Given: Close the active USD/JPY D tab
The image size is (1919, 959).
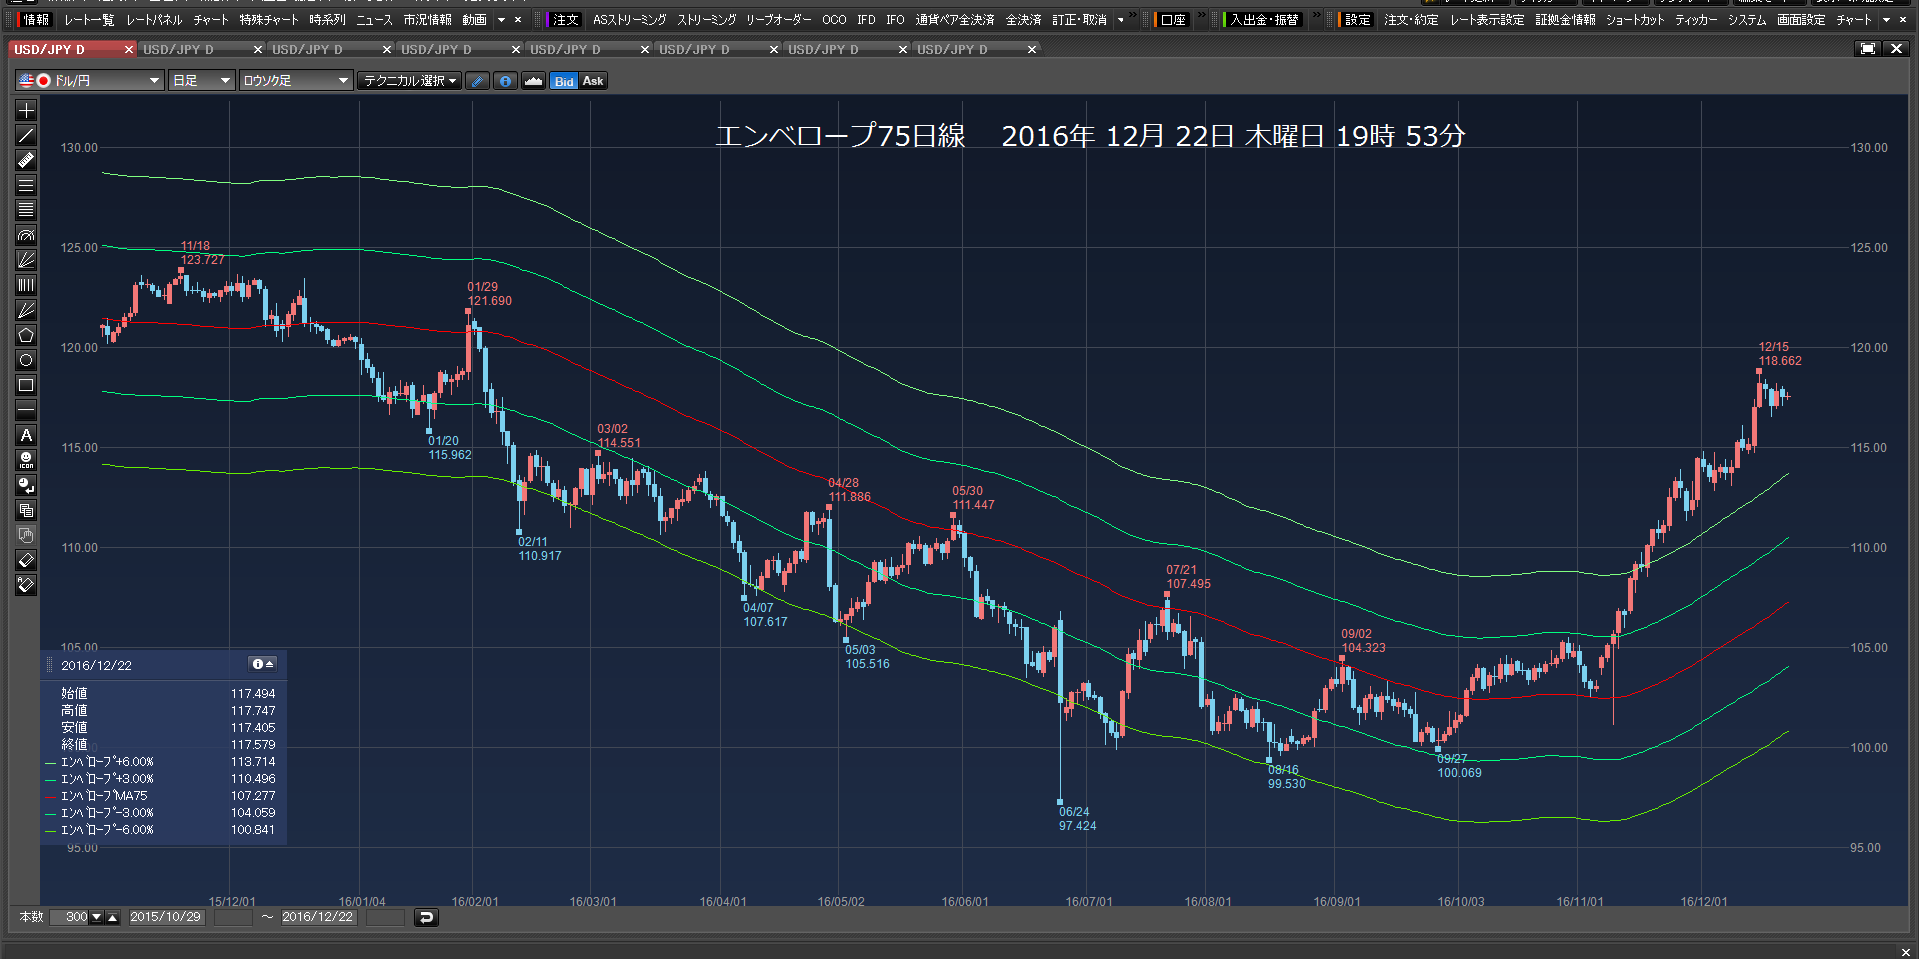Looking at the screenshot, I should click(x=128, y=49).
